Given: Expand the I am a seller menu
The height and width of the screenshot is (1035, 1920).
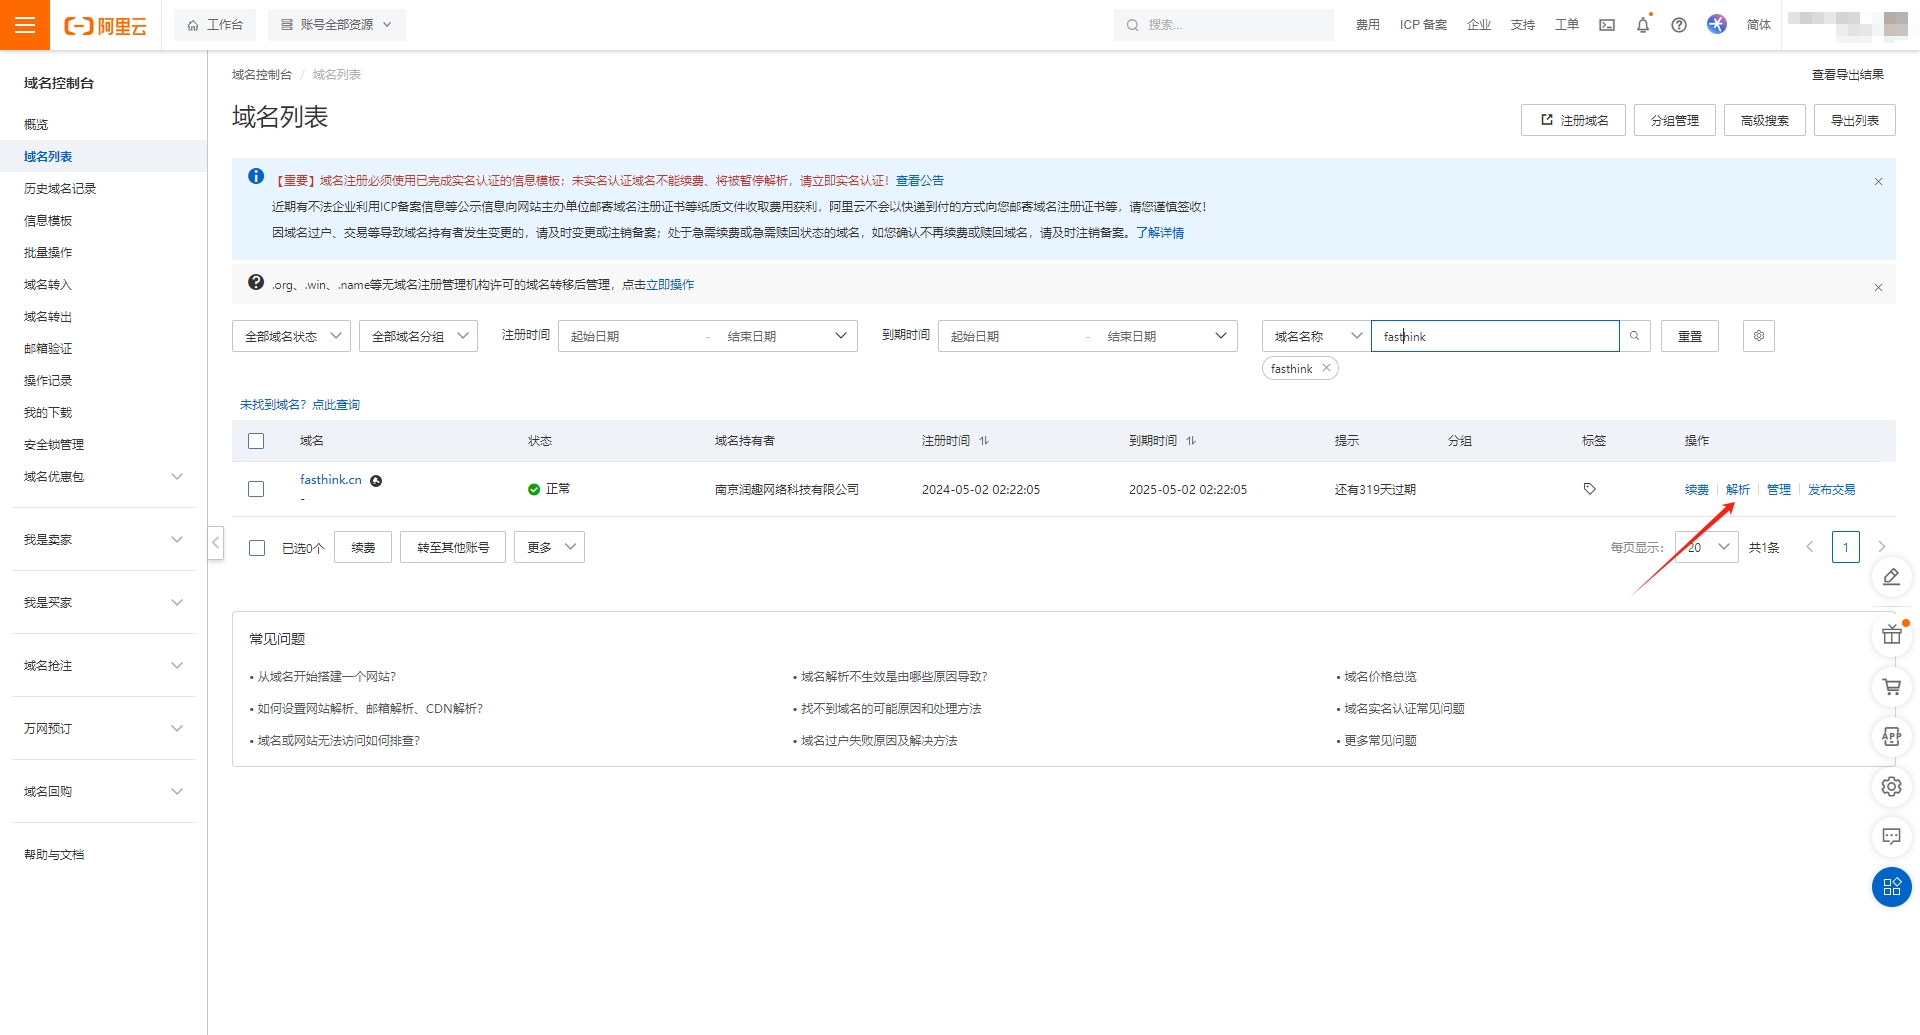Looking at the screenshot, I should [x=104, y=539].
